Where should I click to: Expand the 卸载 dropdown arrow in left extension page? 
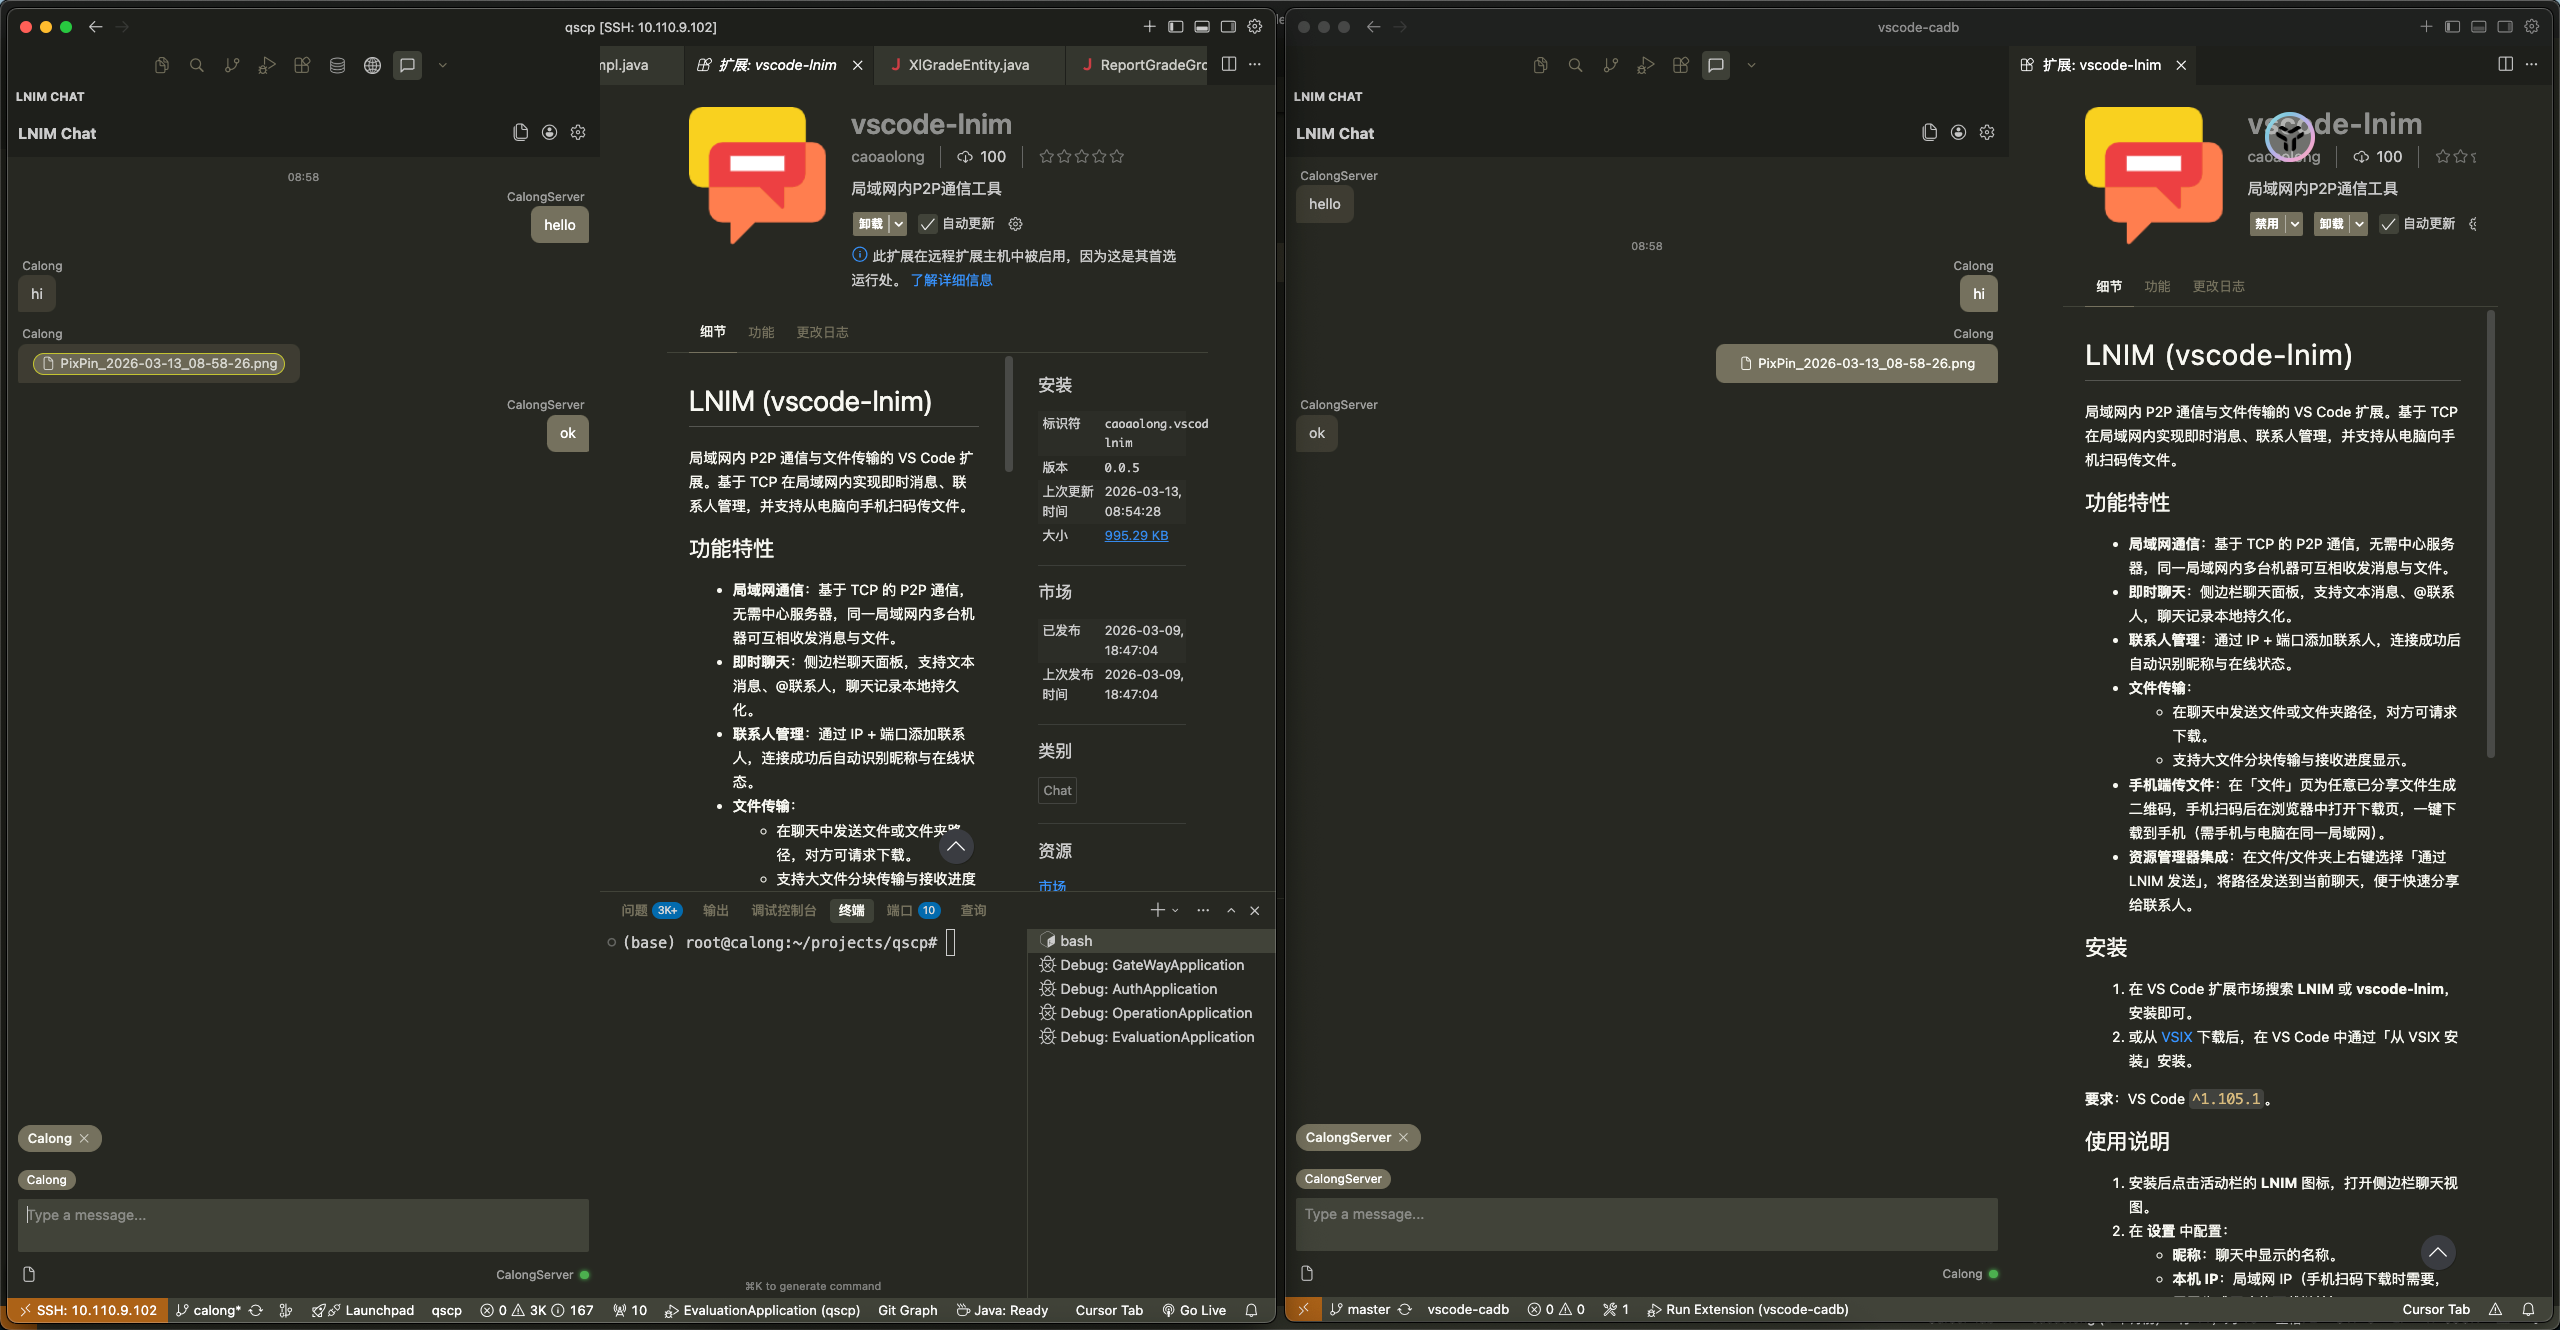point(898,224)
